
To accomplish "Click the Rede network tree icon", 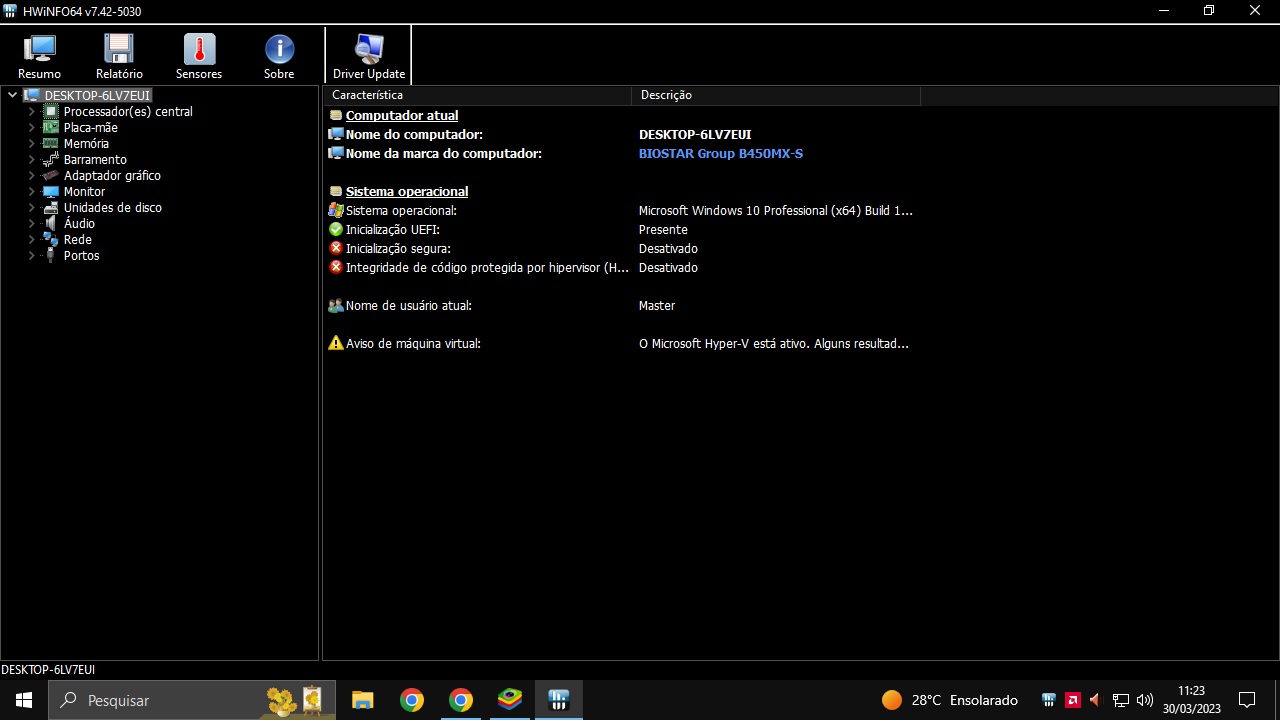I will click(51, 240).
